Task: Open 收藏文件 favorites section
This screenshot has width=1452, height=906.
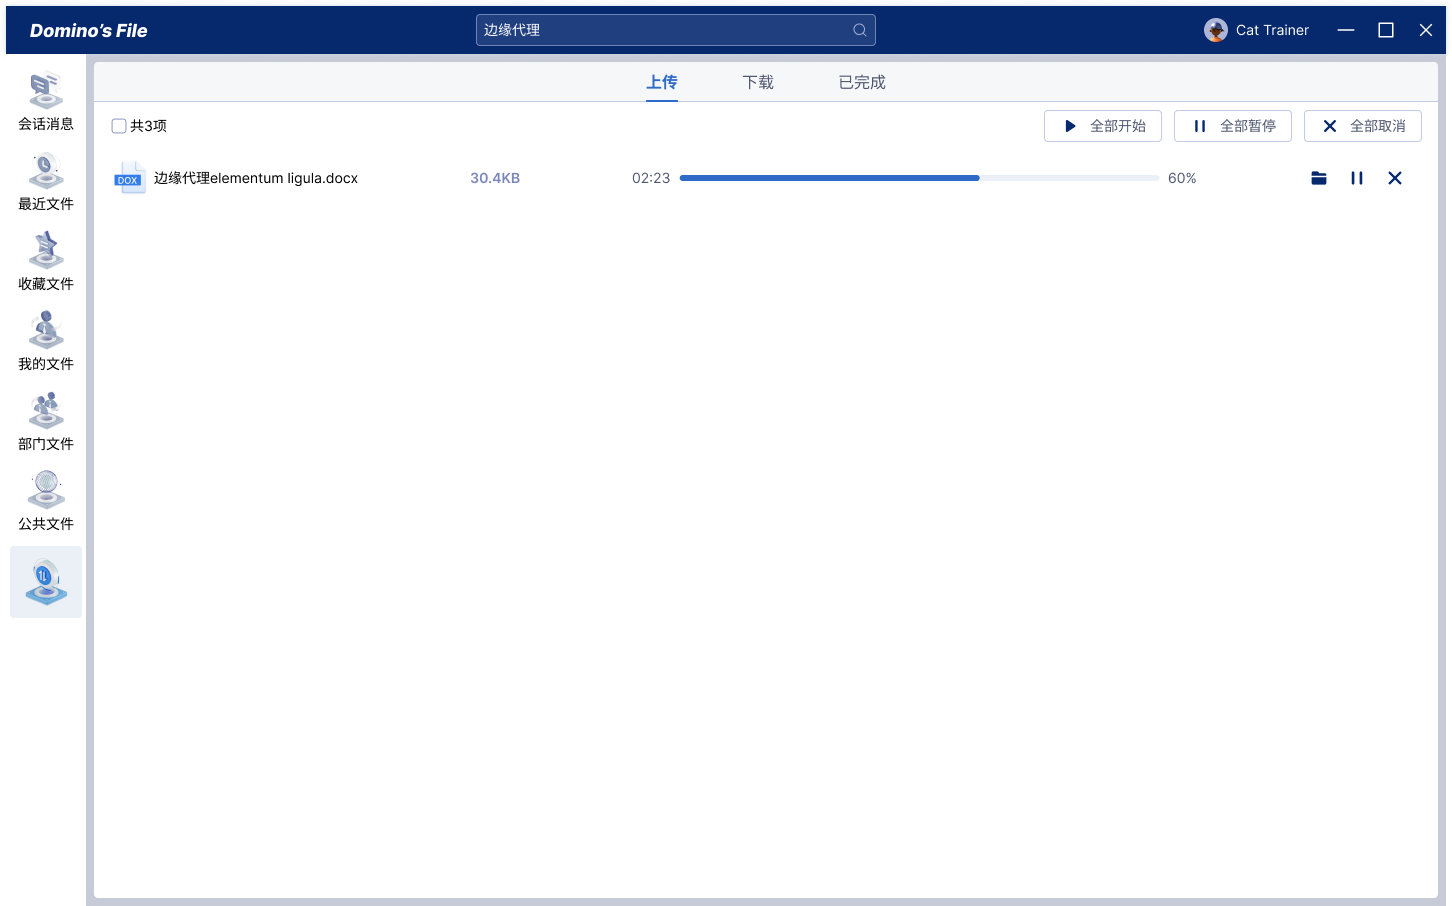Action: [46, 262]
